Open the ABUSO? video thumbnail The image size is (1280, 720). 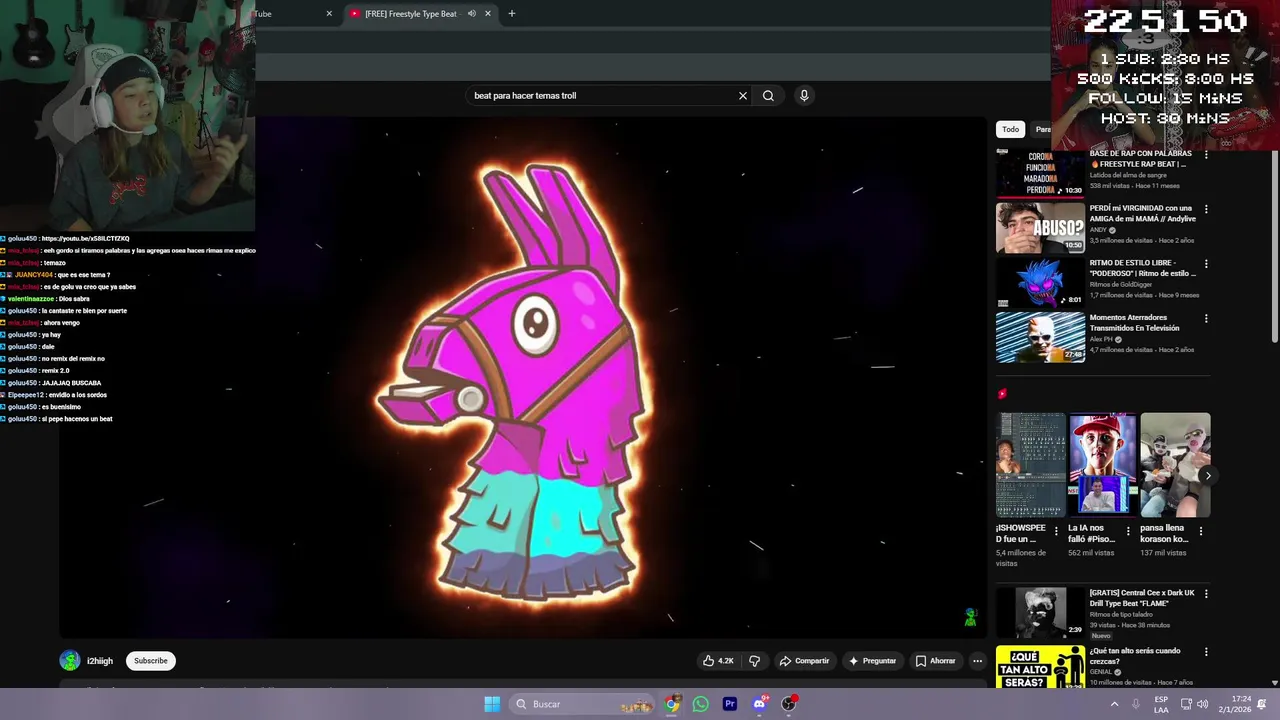coord(1040,228)
